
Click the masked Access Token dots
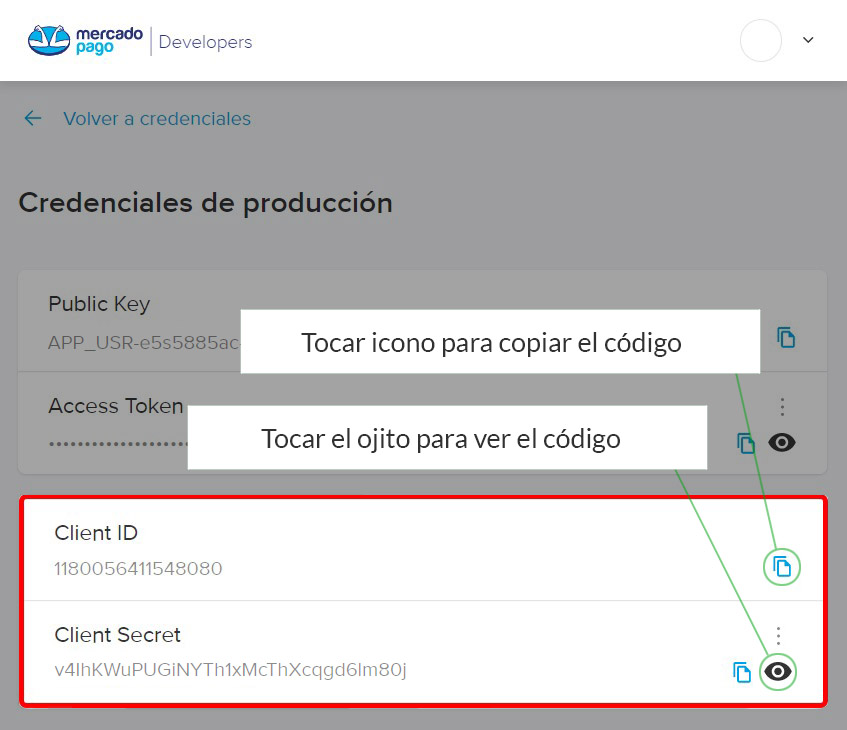pos(116,441)
